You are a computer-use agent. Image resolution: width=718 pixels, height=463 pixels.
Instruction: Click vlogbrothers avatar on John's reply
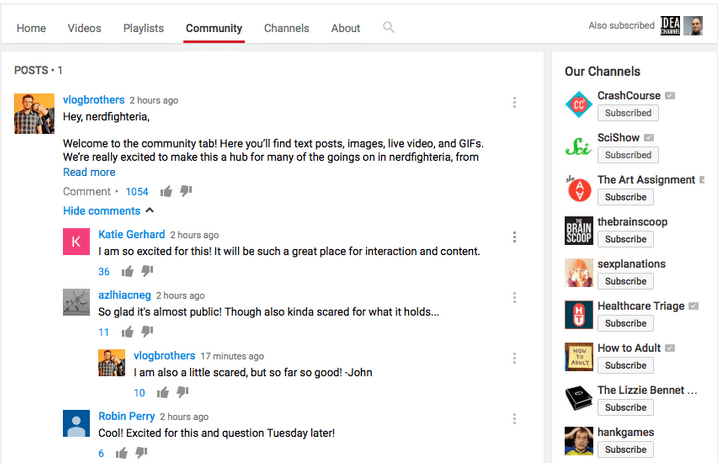(112, 363)
